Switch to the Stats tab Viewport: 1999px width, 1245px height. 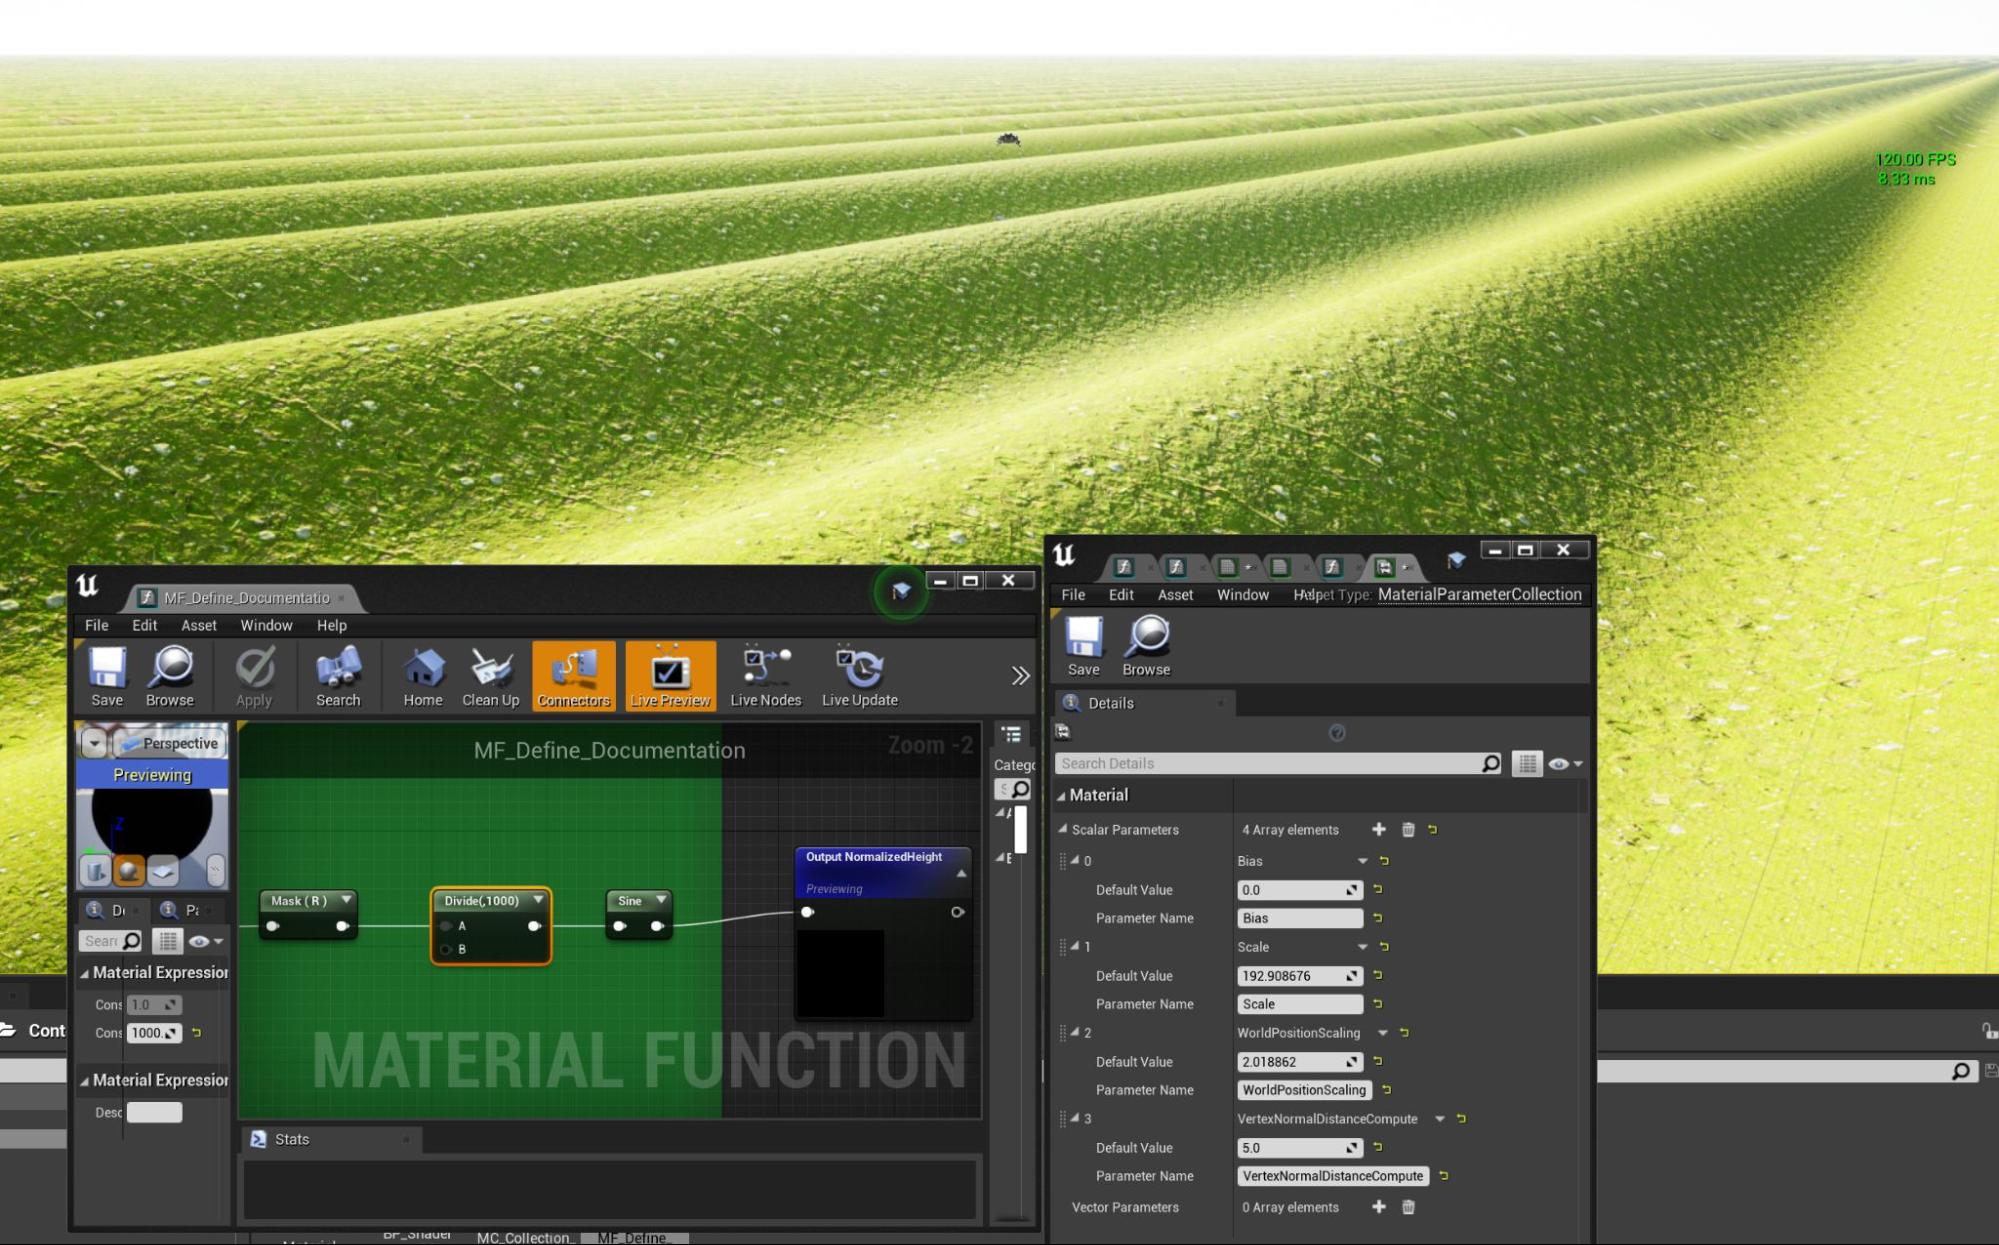click(x=291, y=1139)
